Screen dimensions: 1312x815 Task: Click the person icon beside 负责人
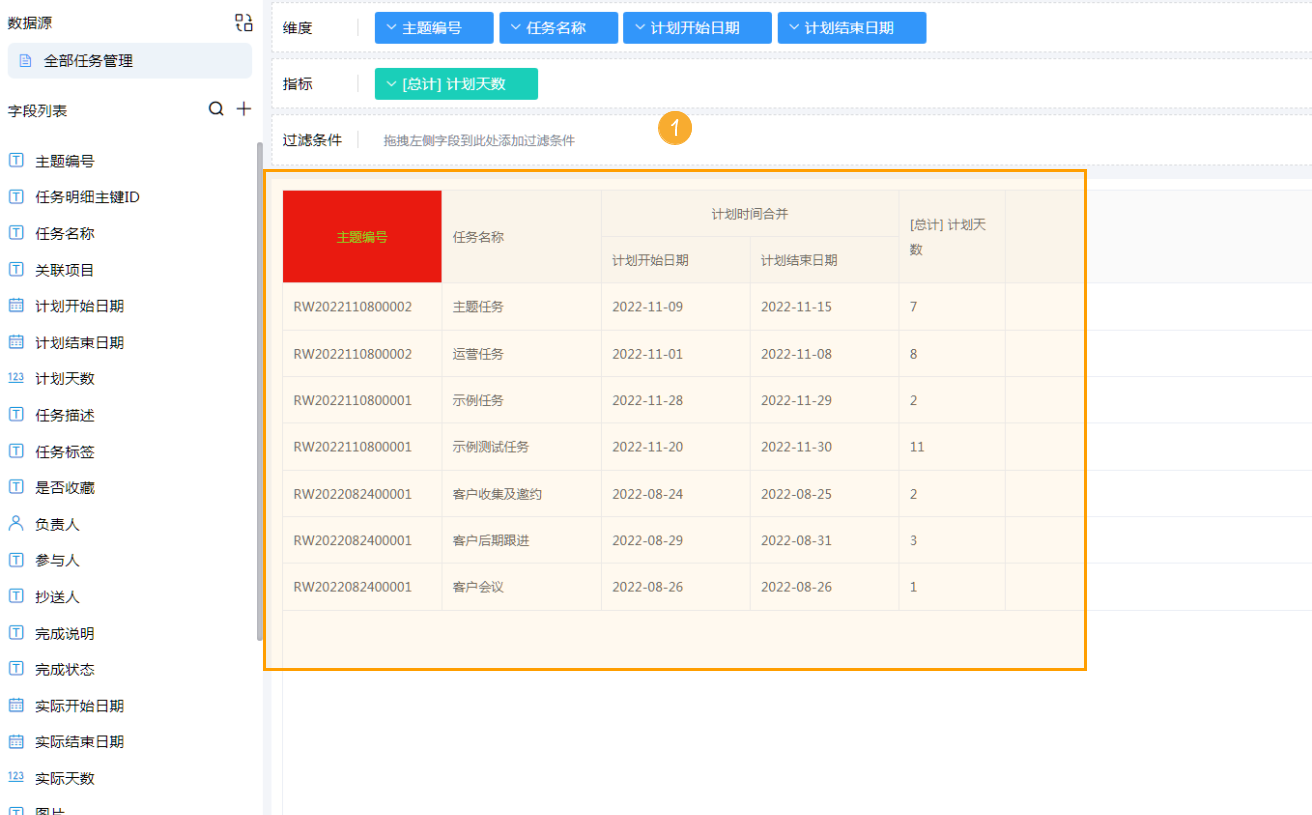[x=15, y=523]
